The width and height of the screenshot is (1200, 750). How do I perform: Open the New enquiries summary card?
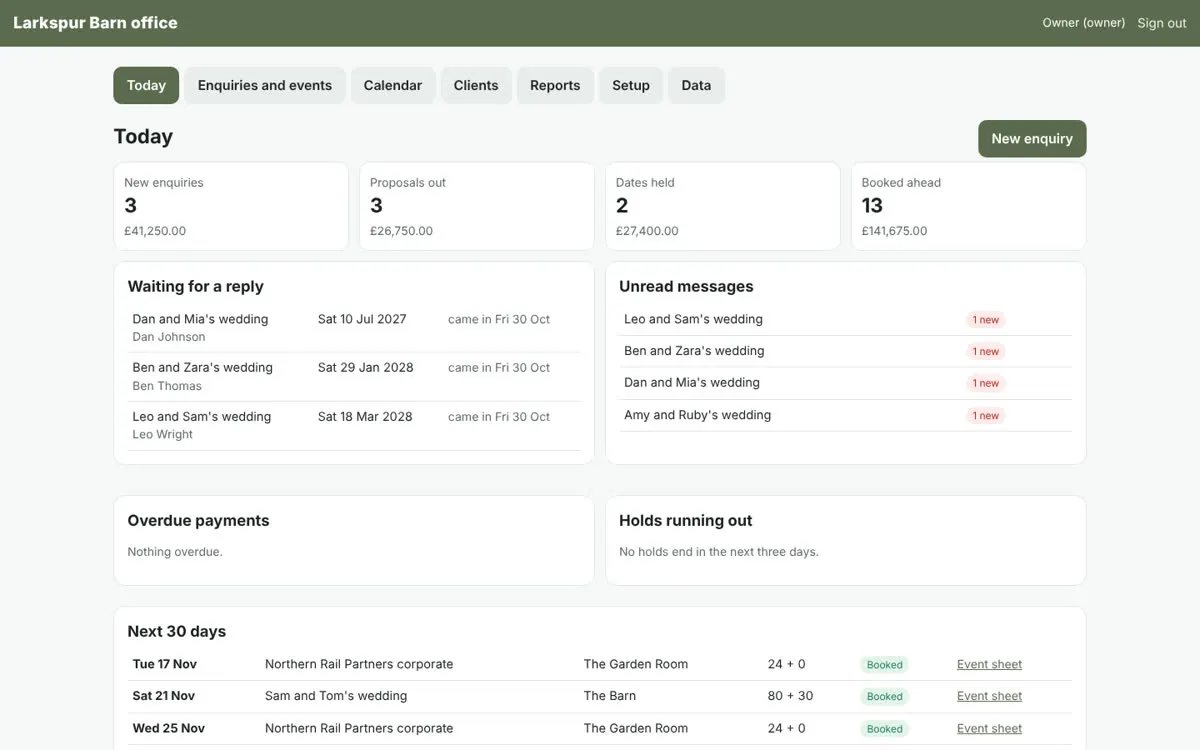pyautogui.click(x=231, y=206)
